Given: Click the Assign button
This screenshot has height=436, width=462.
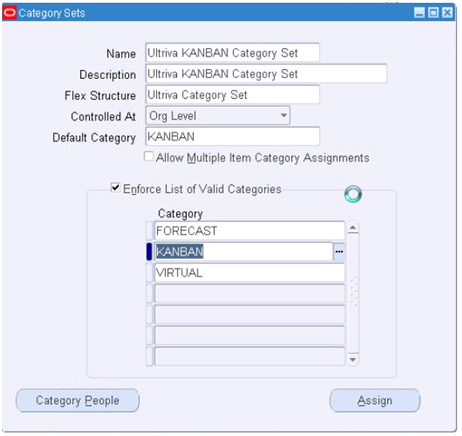Looking at the screenshot, I should pos(375,400).
